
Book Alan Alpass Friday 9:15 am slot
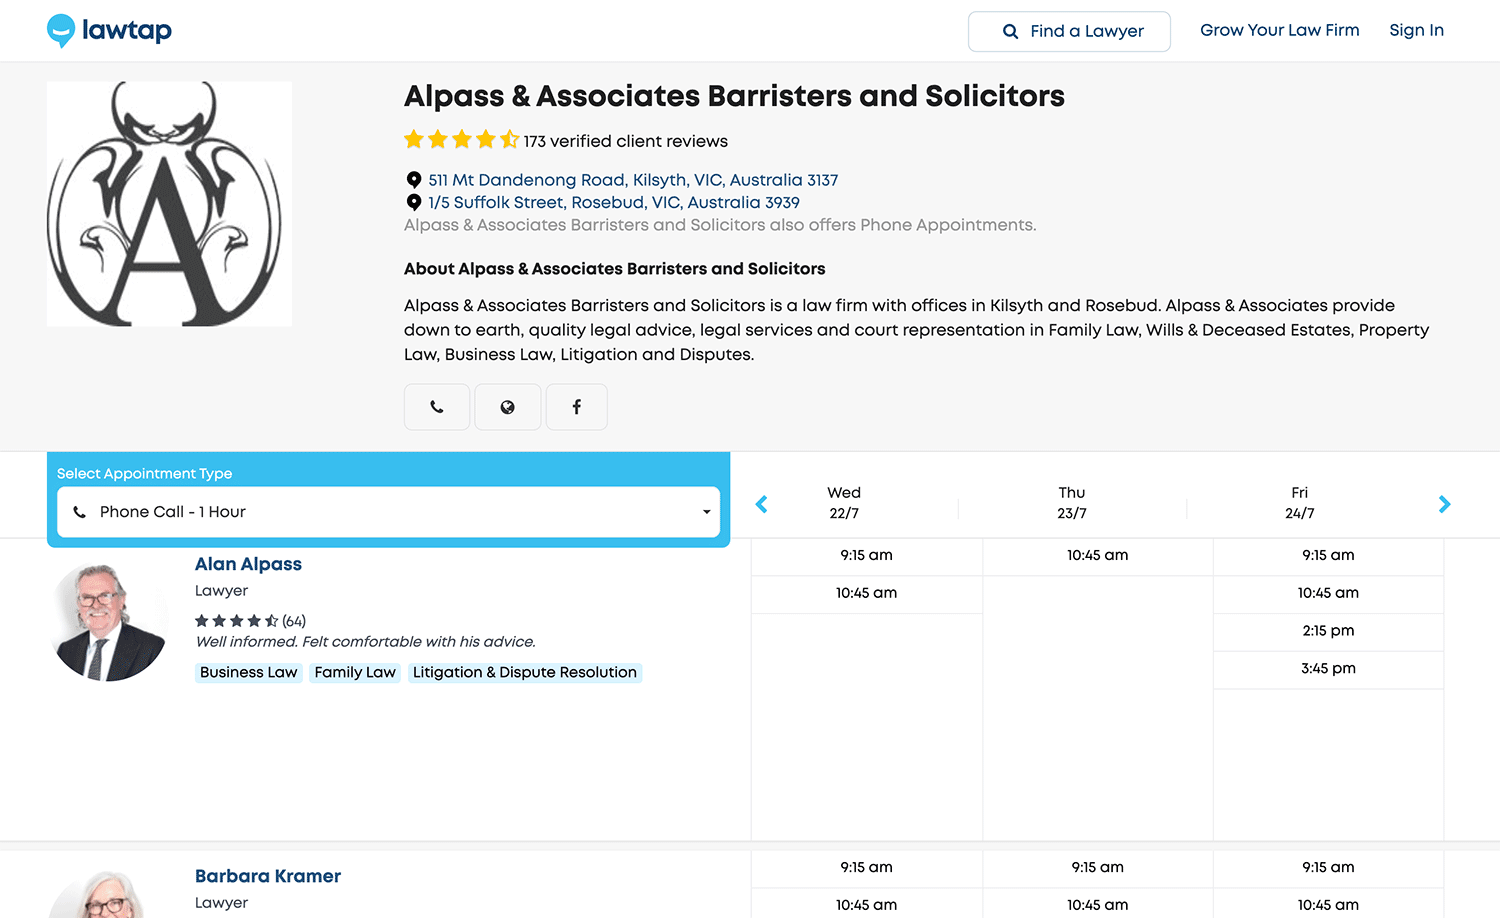pos(1328,556)
